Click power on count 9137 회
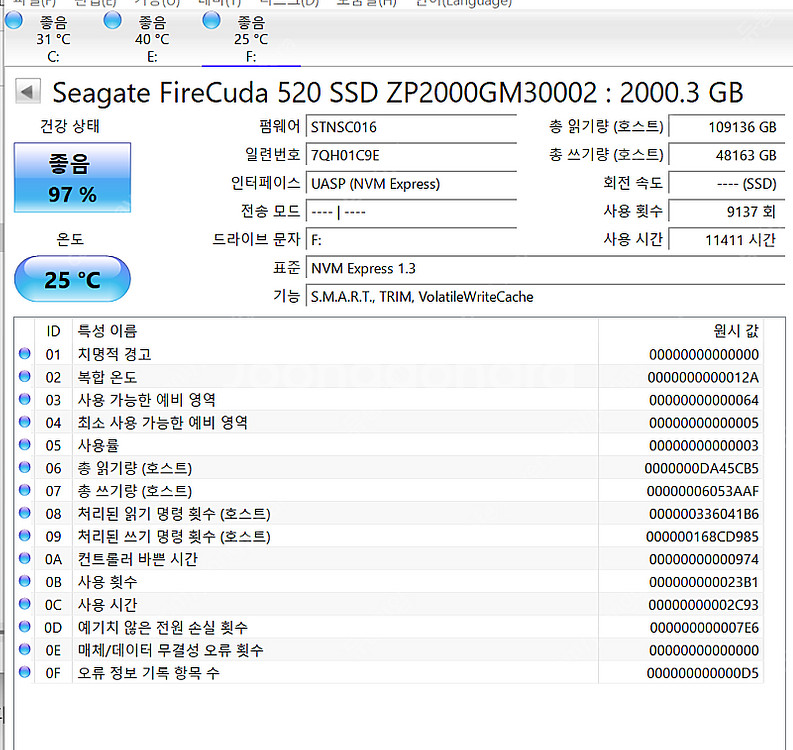The width and height of the screenshot is (793, 750). [727, 211]
